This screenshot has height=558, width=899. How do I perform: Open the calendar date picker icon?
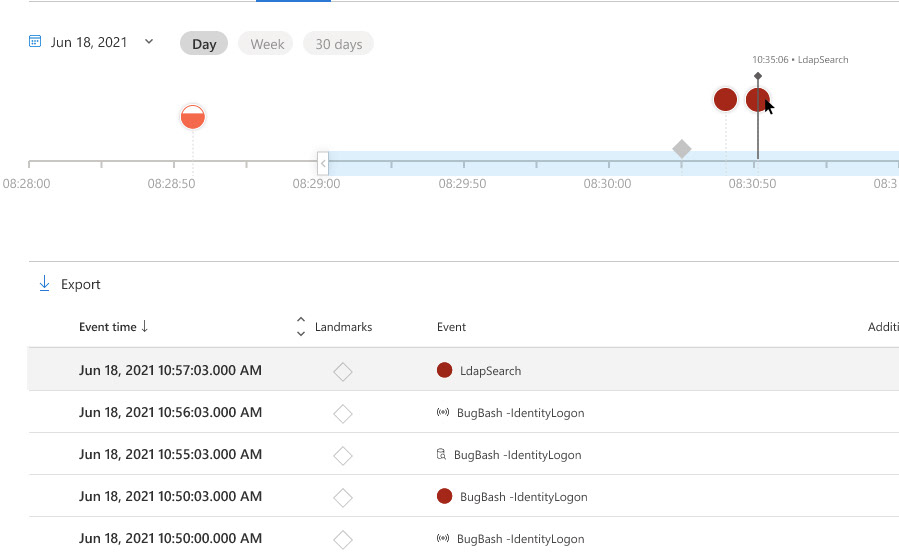pos(35,41)
